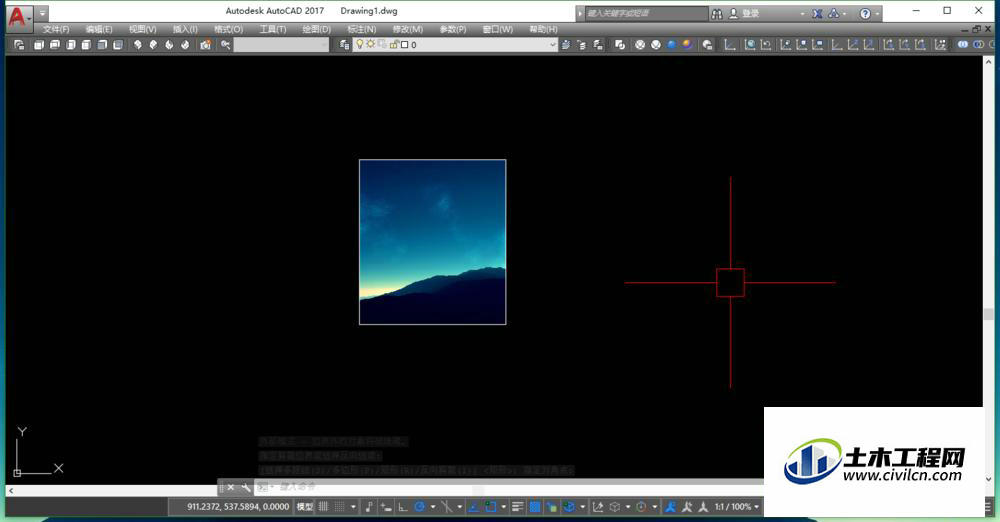Screen dimensions: 1000x522
Task: Expand the Quick Access Toolbar customize arrow
Action: (x=42, y=13)
